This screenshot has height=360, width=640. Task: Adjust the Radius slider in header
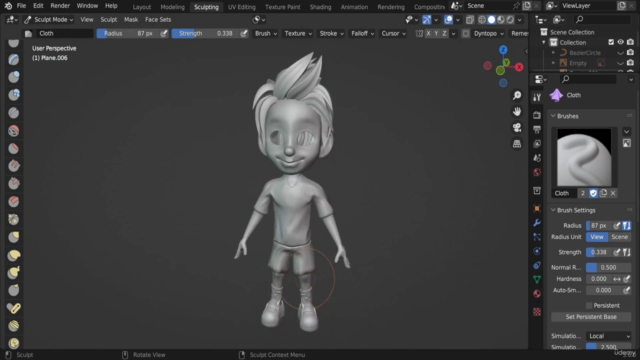[128, 33]
